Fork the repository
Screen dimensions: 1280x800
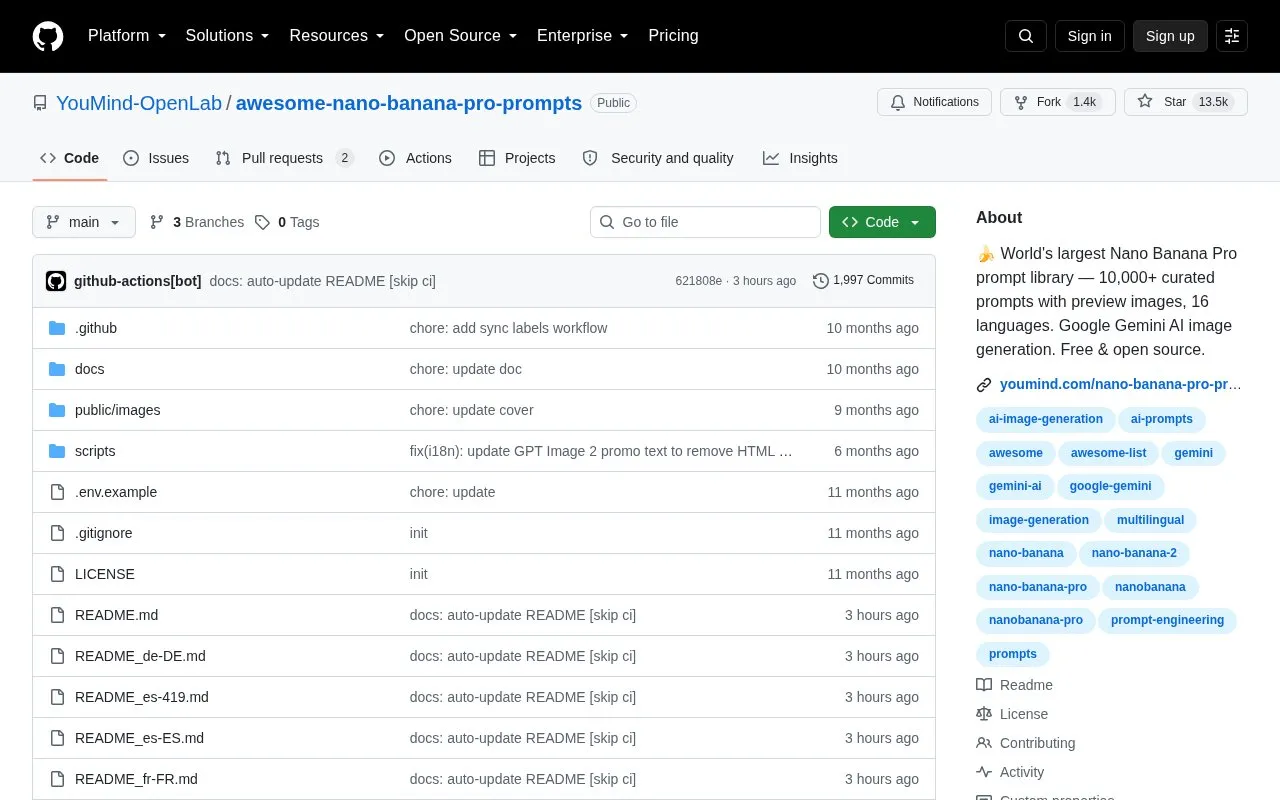coord(1058,102)
